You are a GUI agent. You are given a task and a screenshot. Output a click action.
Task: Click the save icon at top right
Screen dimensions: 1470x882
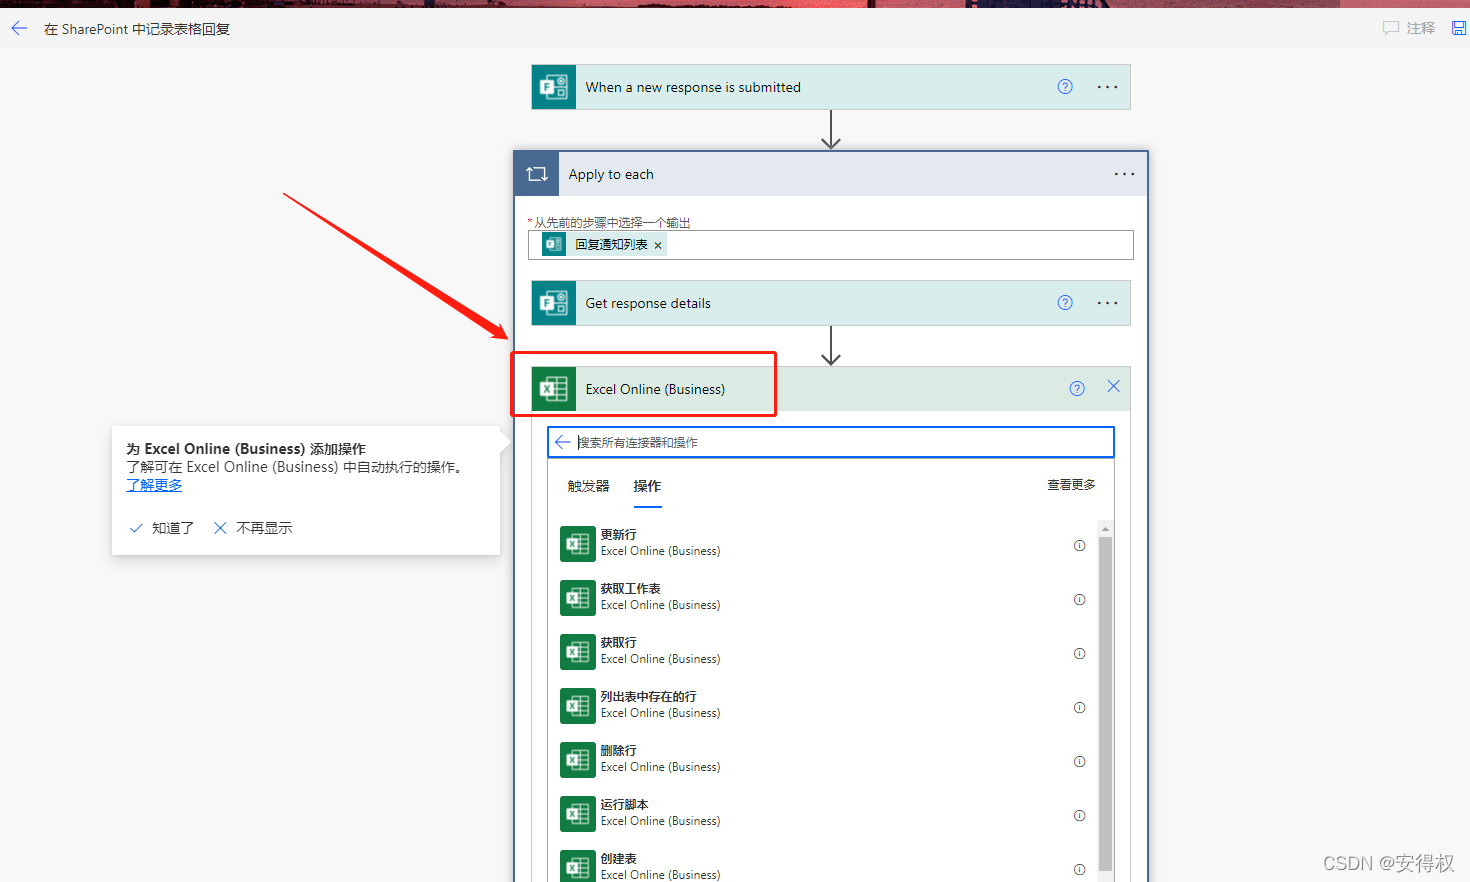1459,28
